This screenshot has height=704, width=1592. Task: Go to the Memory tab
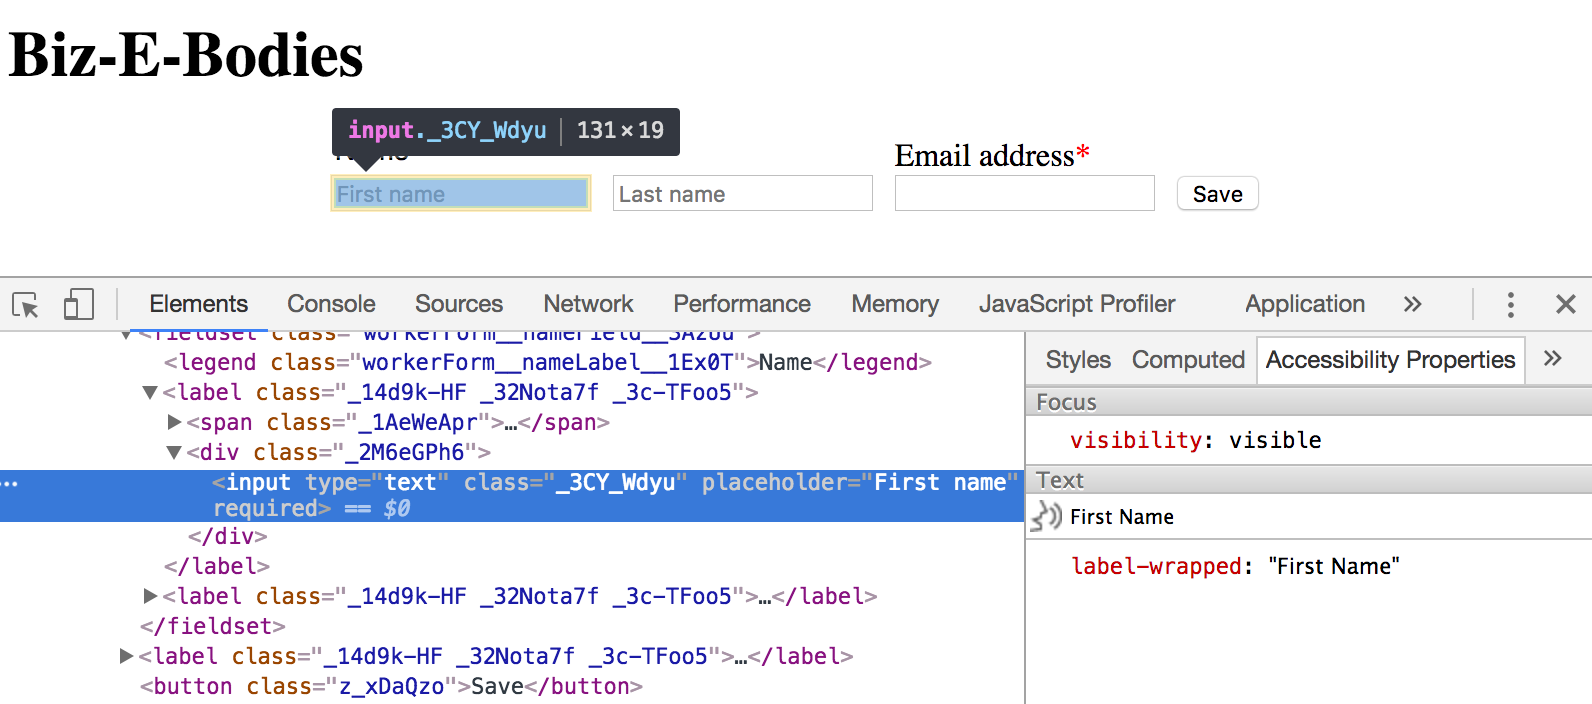(x=895, y=304)
